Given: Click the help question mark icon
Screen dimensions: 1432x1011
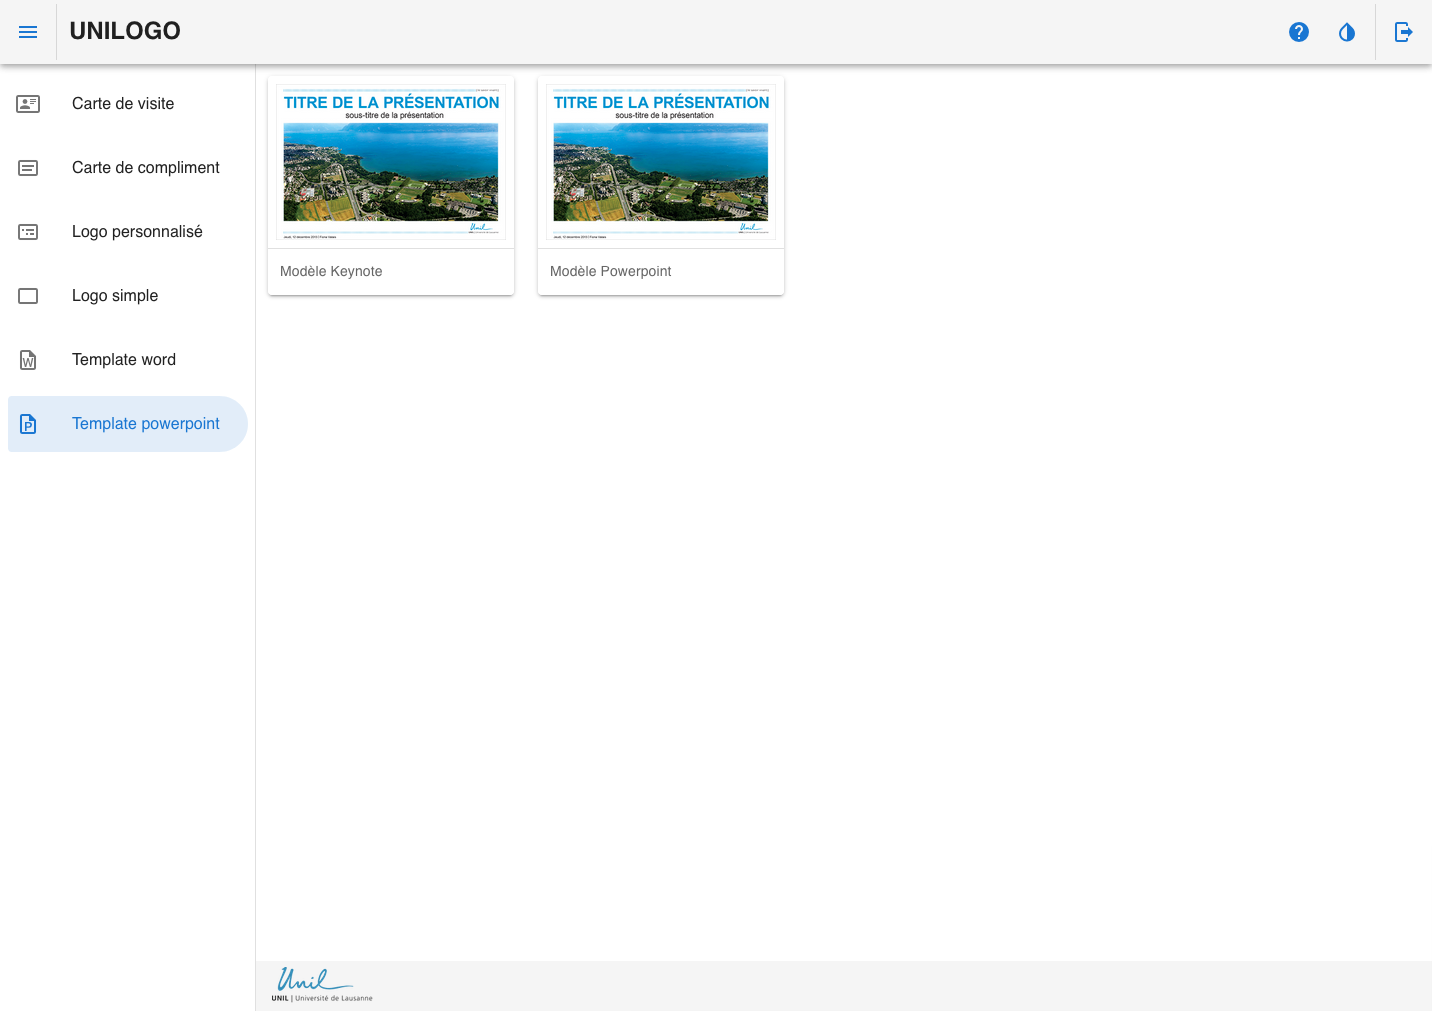Looking at the screenshot, I should 1299,32.
